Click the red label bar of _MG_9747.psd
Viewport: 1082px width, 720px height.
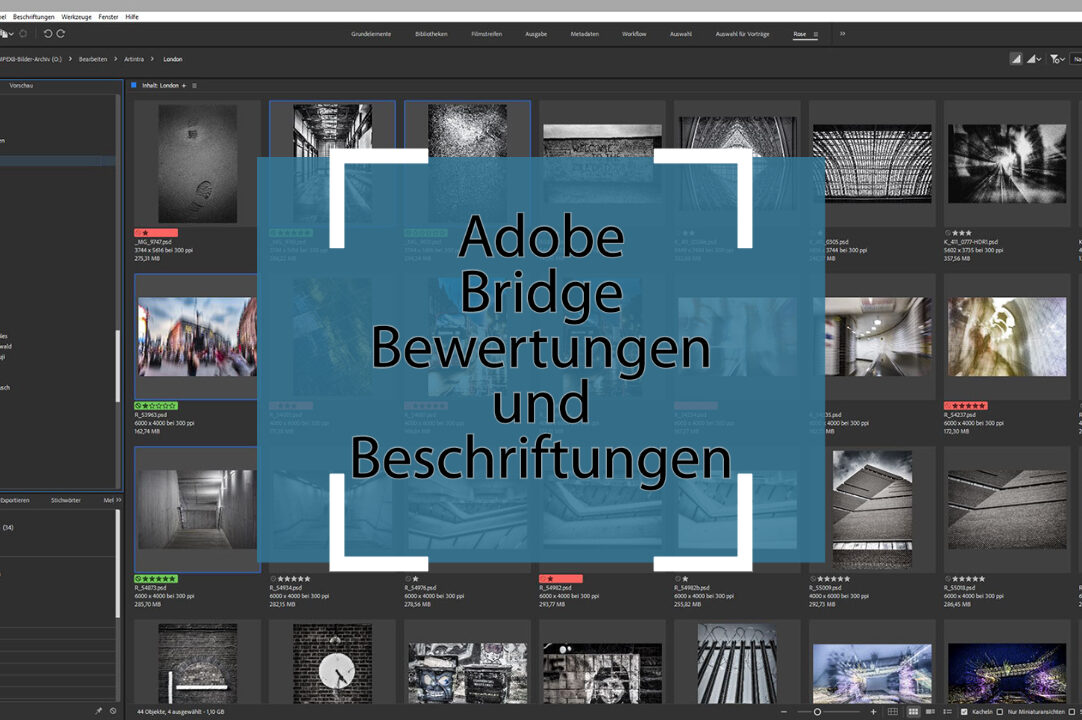156,233
